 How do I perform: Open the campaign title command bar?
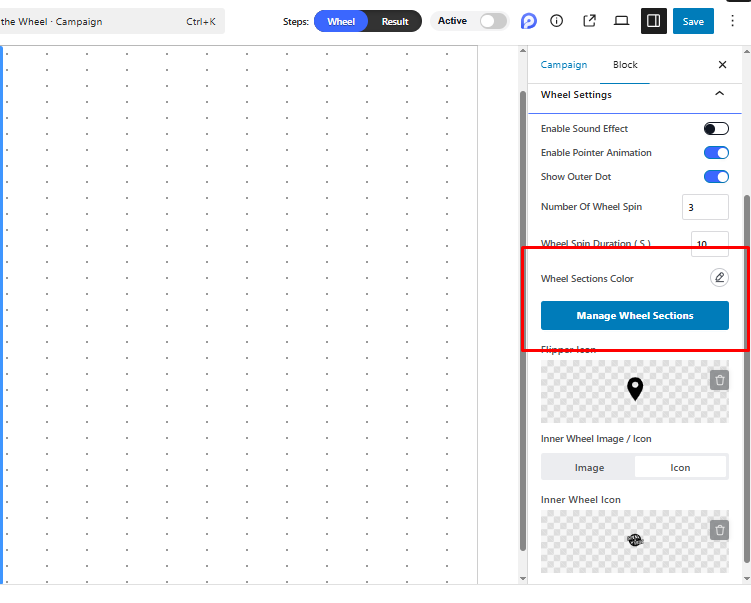112,22
